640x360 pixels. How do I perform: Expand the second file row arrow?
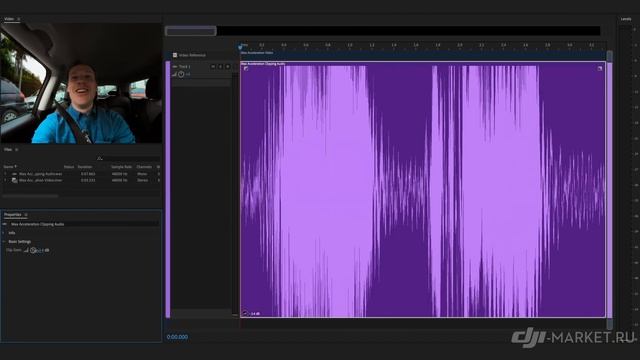[x=5, y=180]
